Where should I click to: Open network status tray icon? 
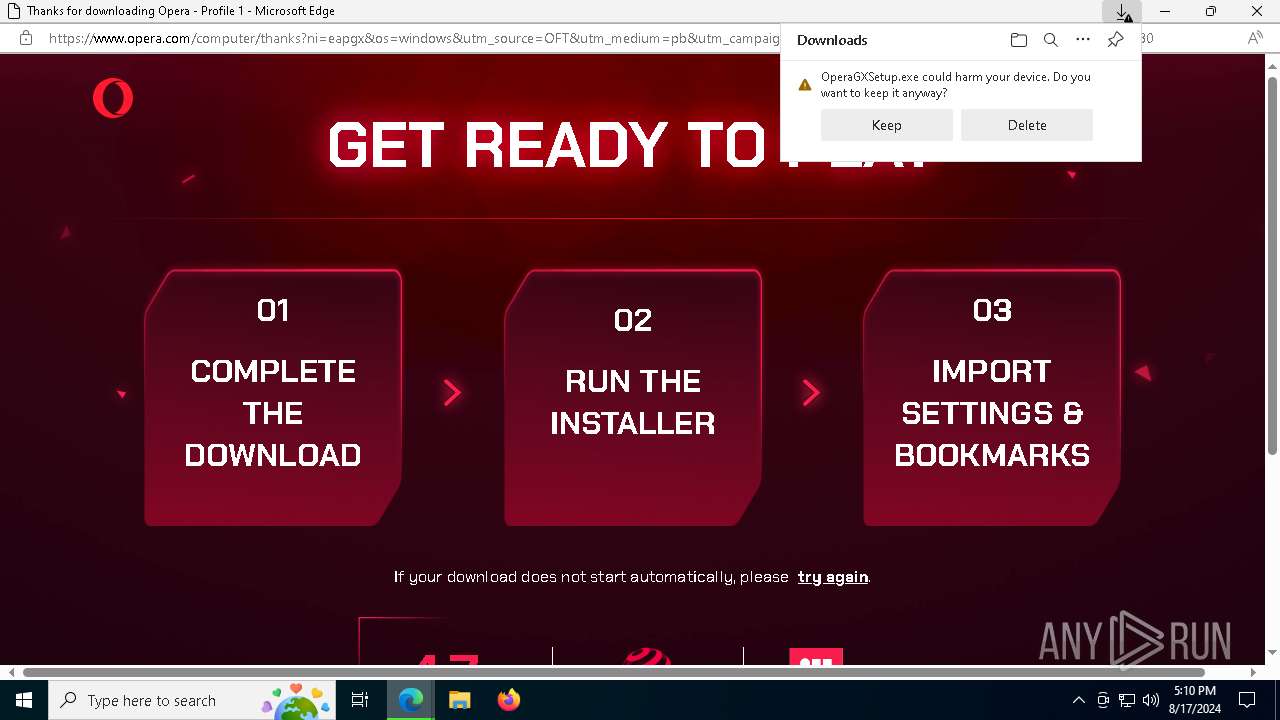click(x=1127, y=700)
